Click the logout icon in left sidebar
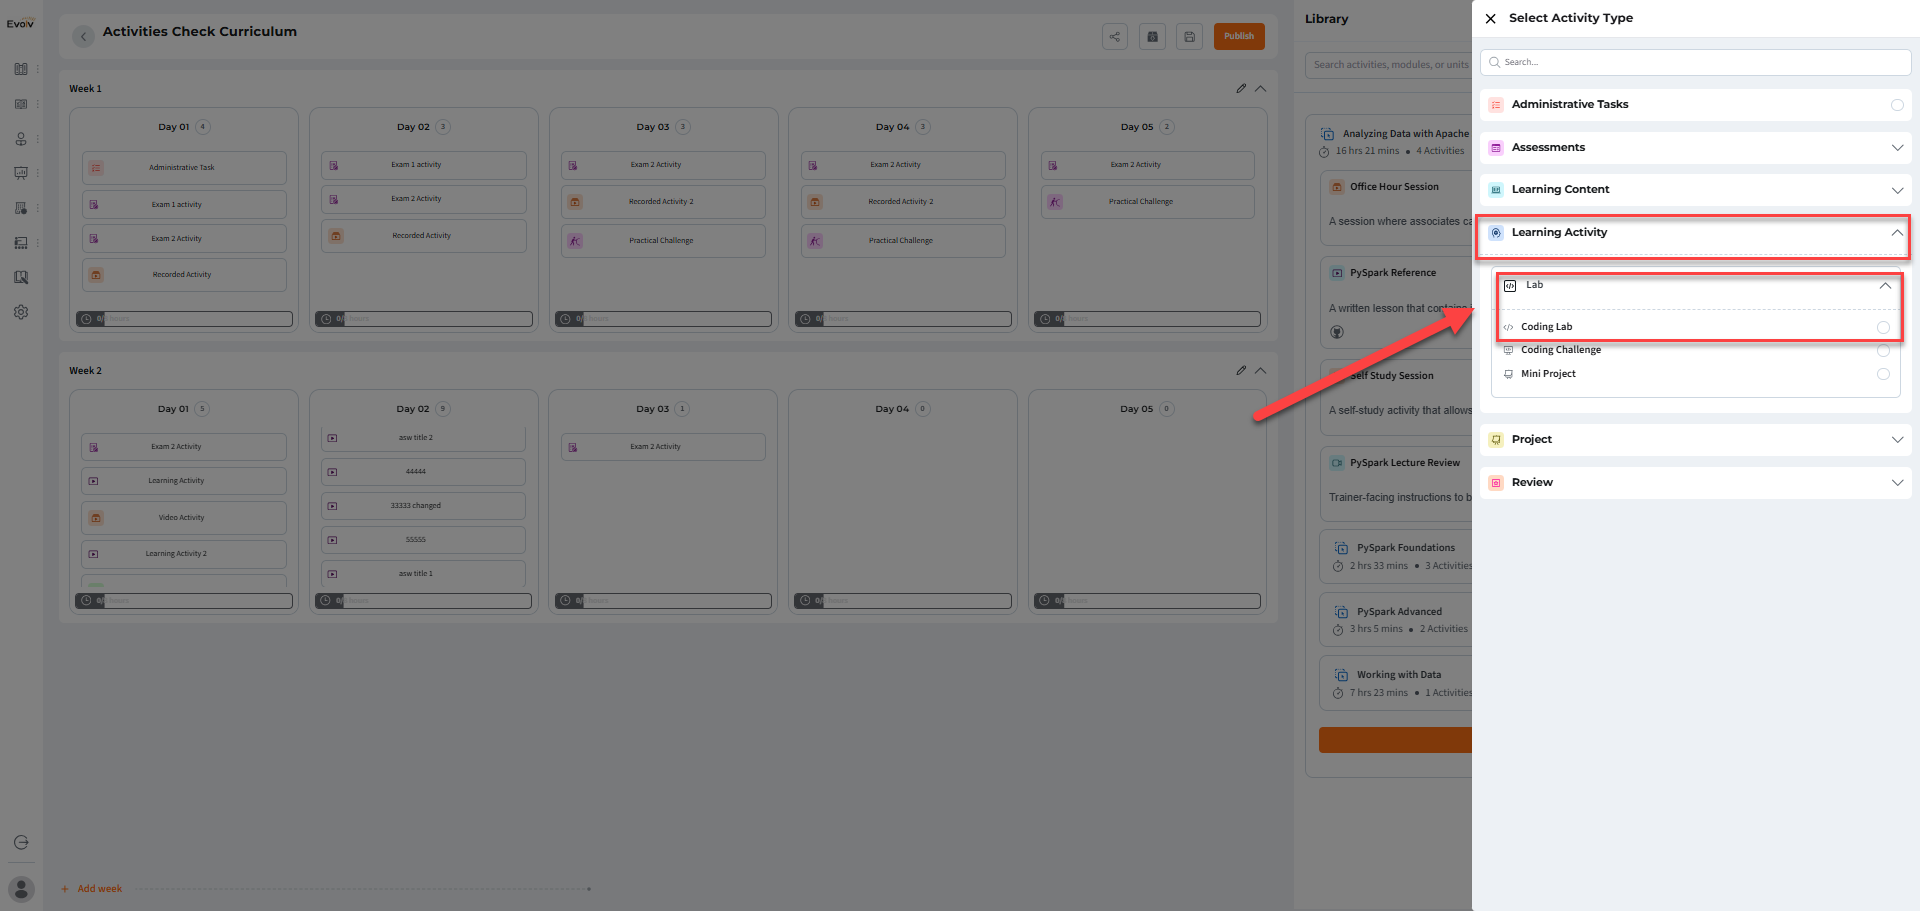The height and width of the screenshot is (911, 1920). [21, 842]
